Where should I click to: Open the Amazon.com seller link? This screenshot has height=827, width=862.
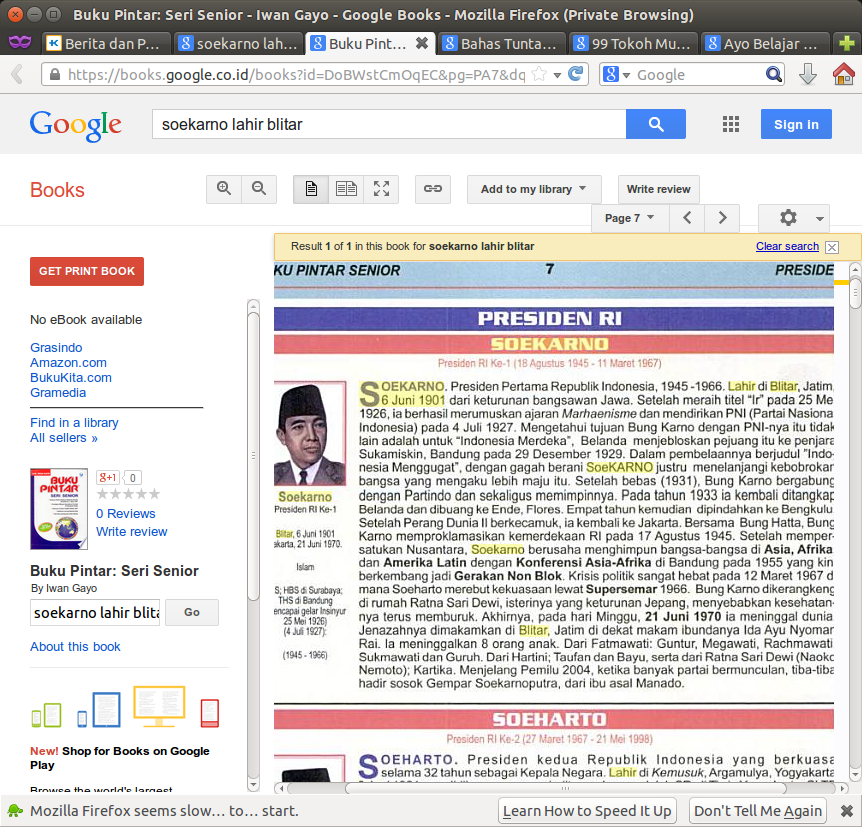(68, 362)
